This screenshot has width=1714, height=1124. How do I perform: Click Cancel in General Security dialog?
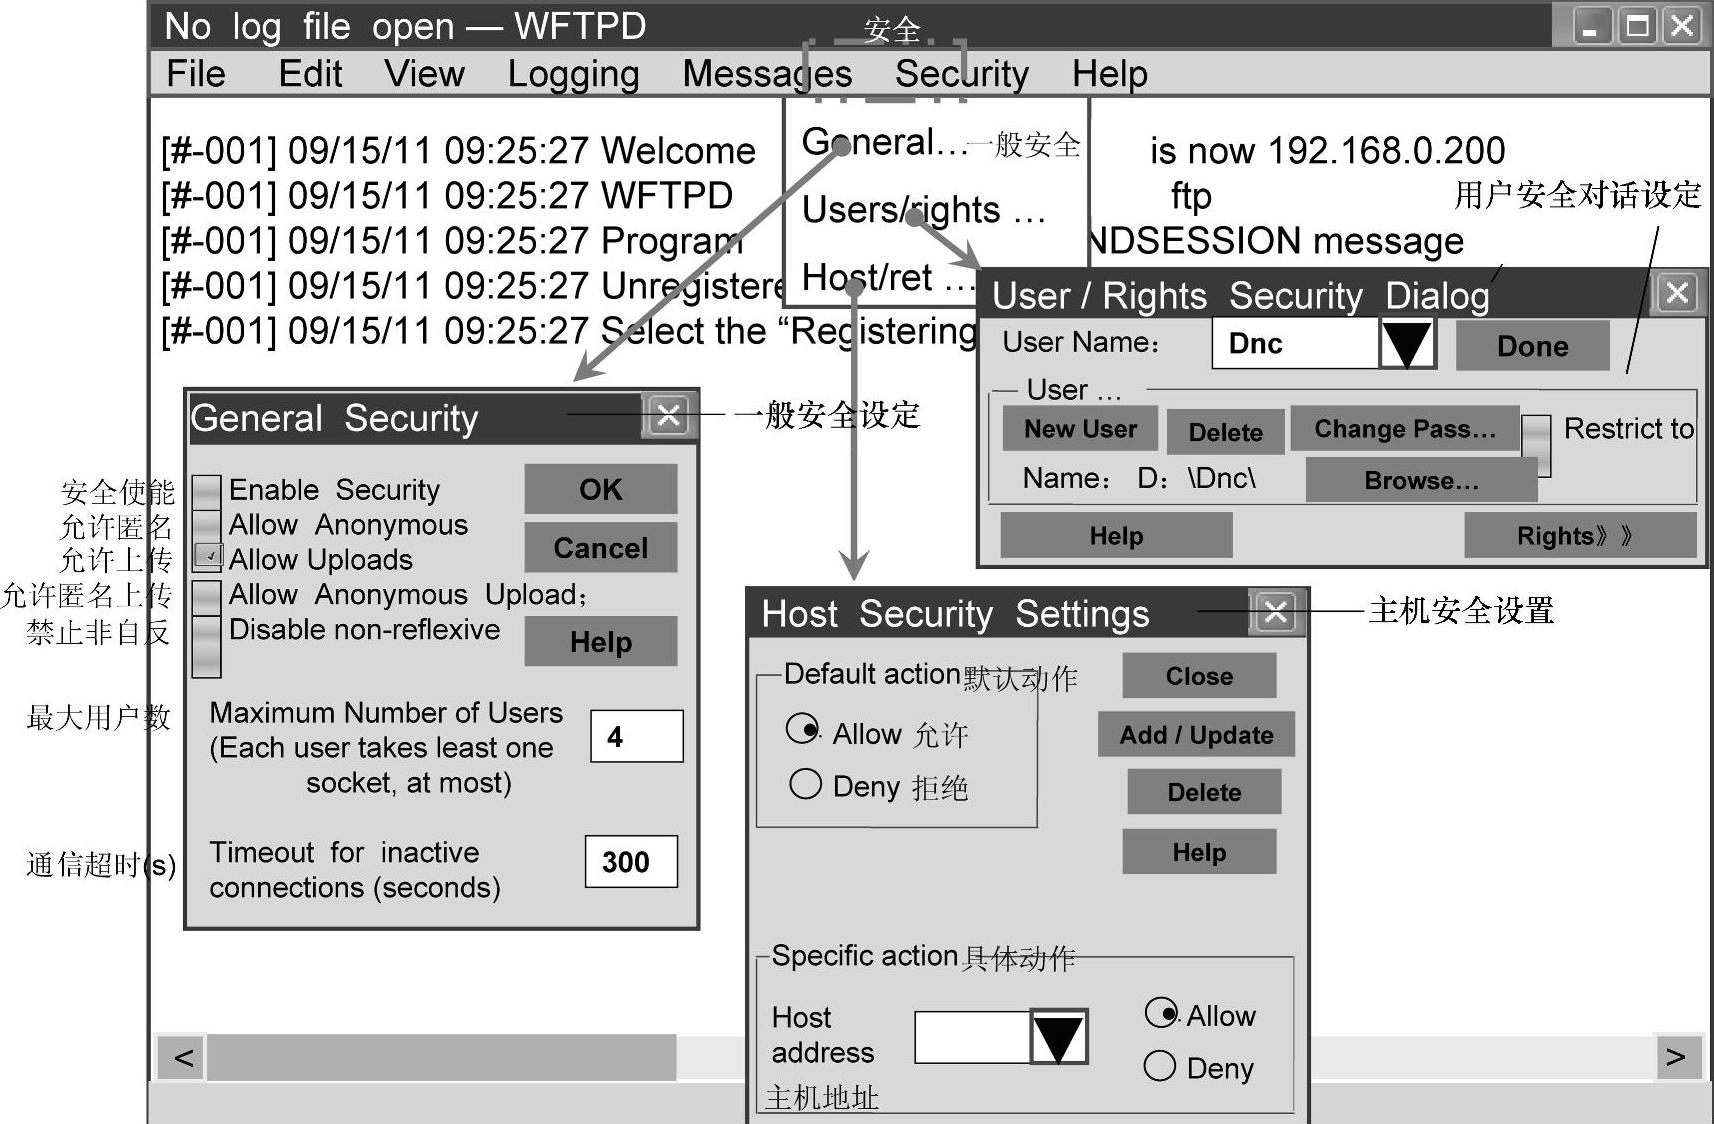coord(601,548)
